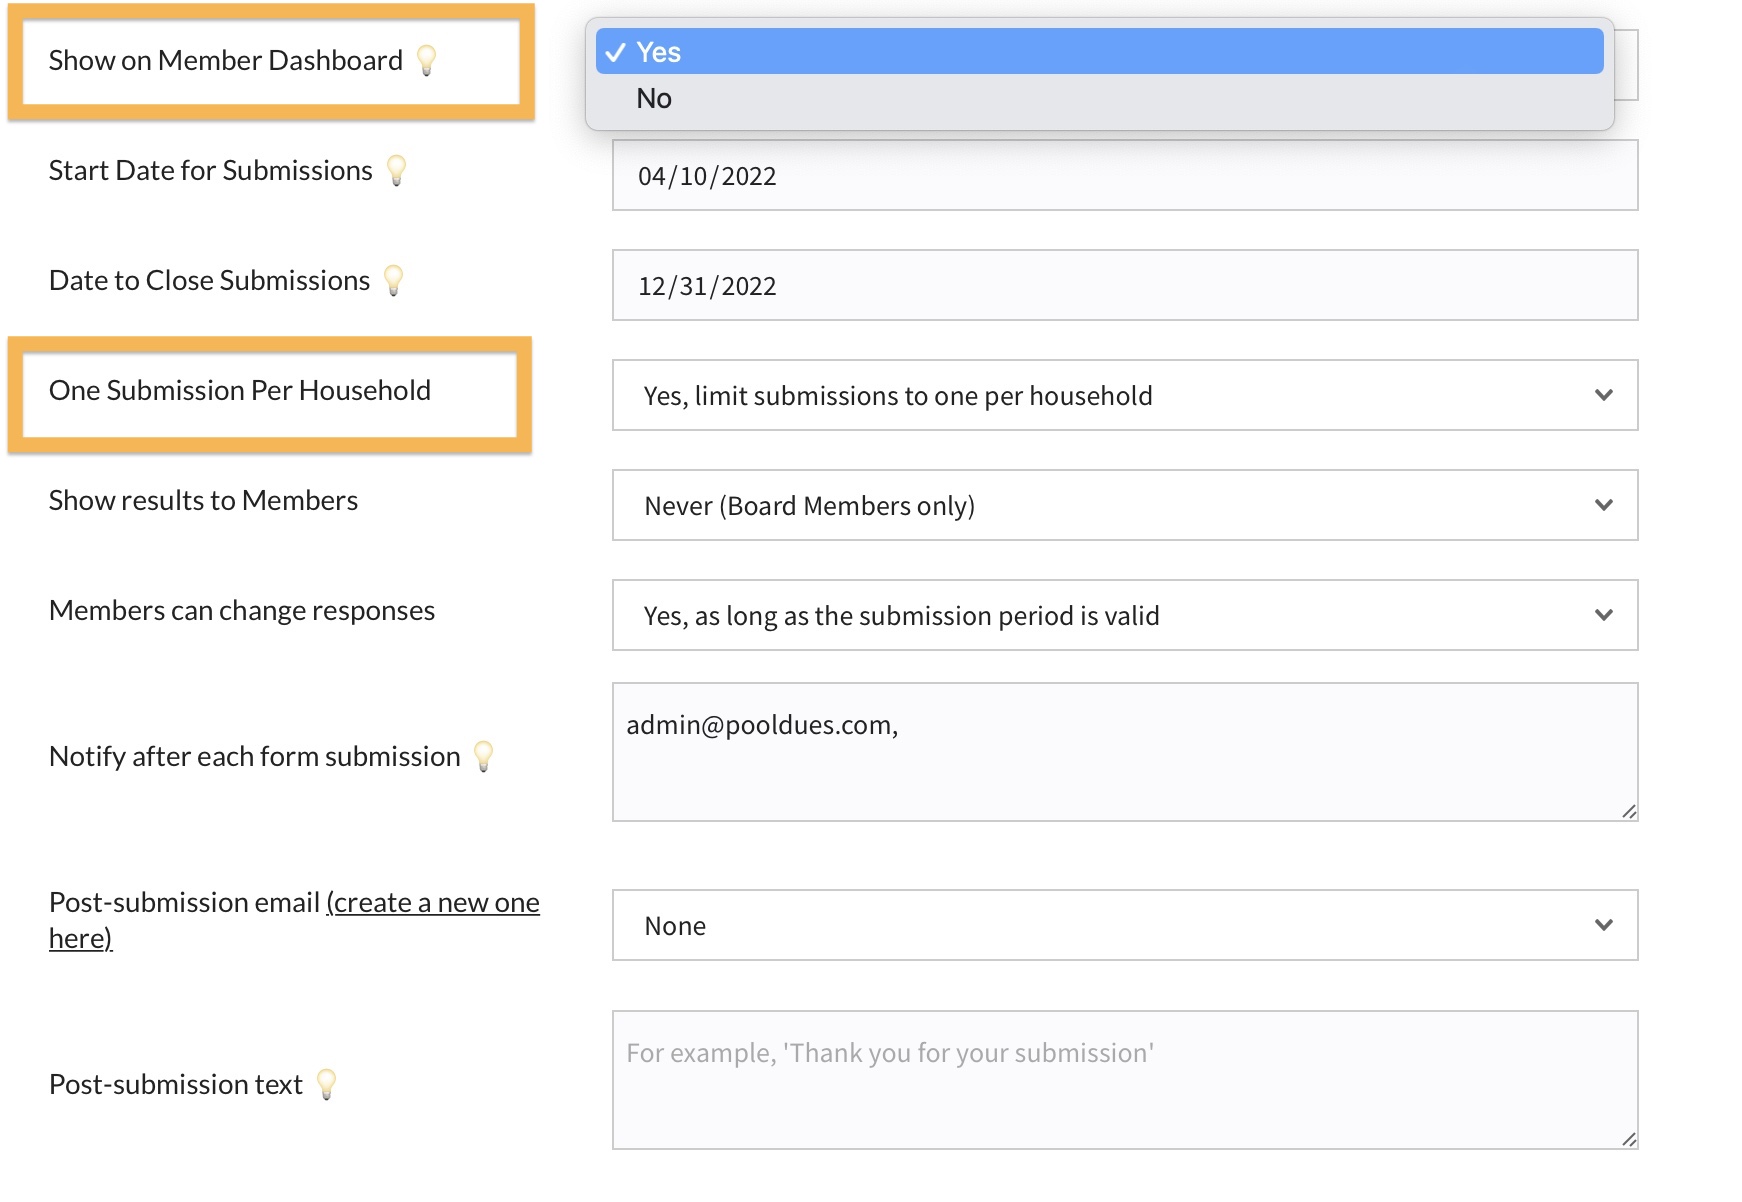Open Members can change responses dropdown
Screen dimensions: 1742x1202
(x=1124, y=616)
